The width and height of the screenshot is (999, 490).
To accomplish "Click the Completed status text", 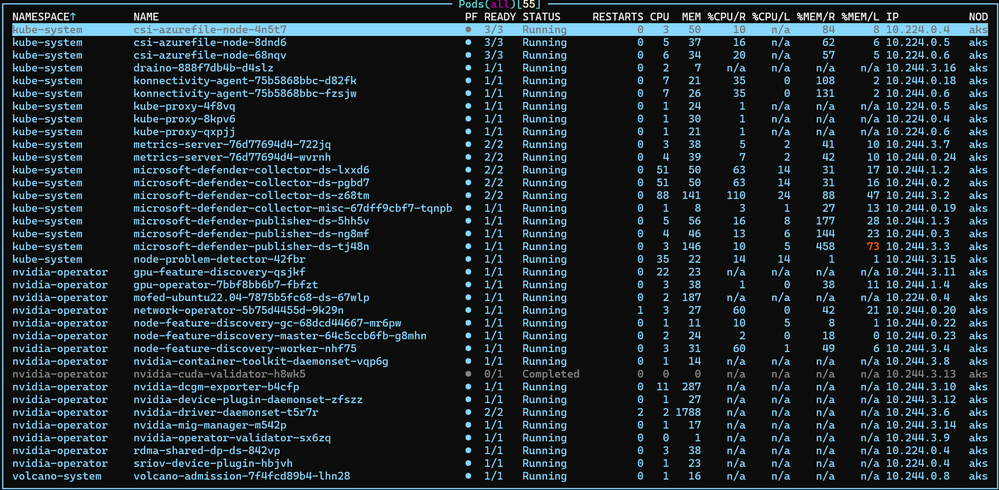I will point(551,373).
